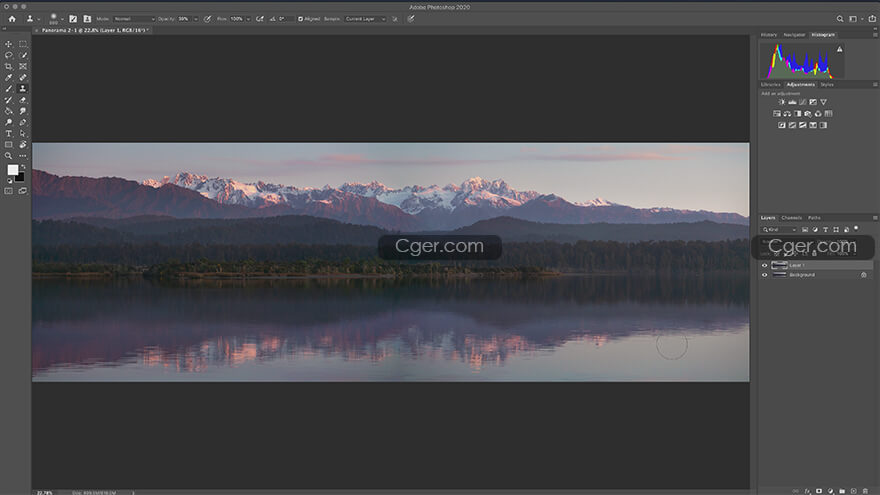The height and width of the screenshot is (495, 880).
Task: Select the Spot Healing Brush tool
Action: [23, 77]
